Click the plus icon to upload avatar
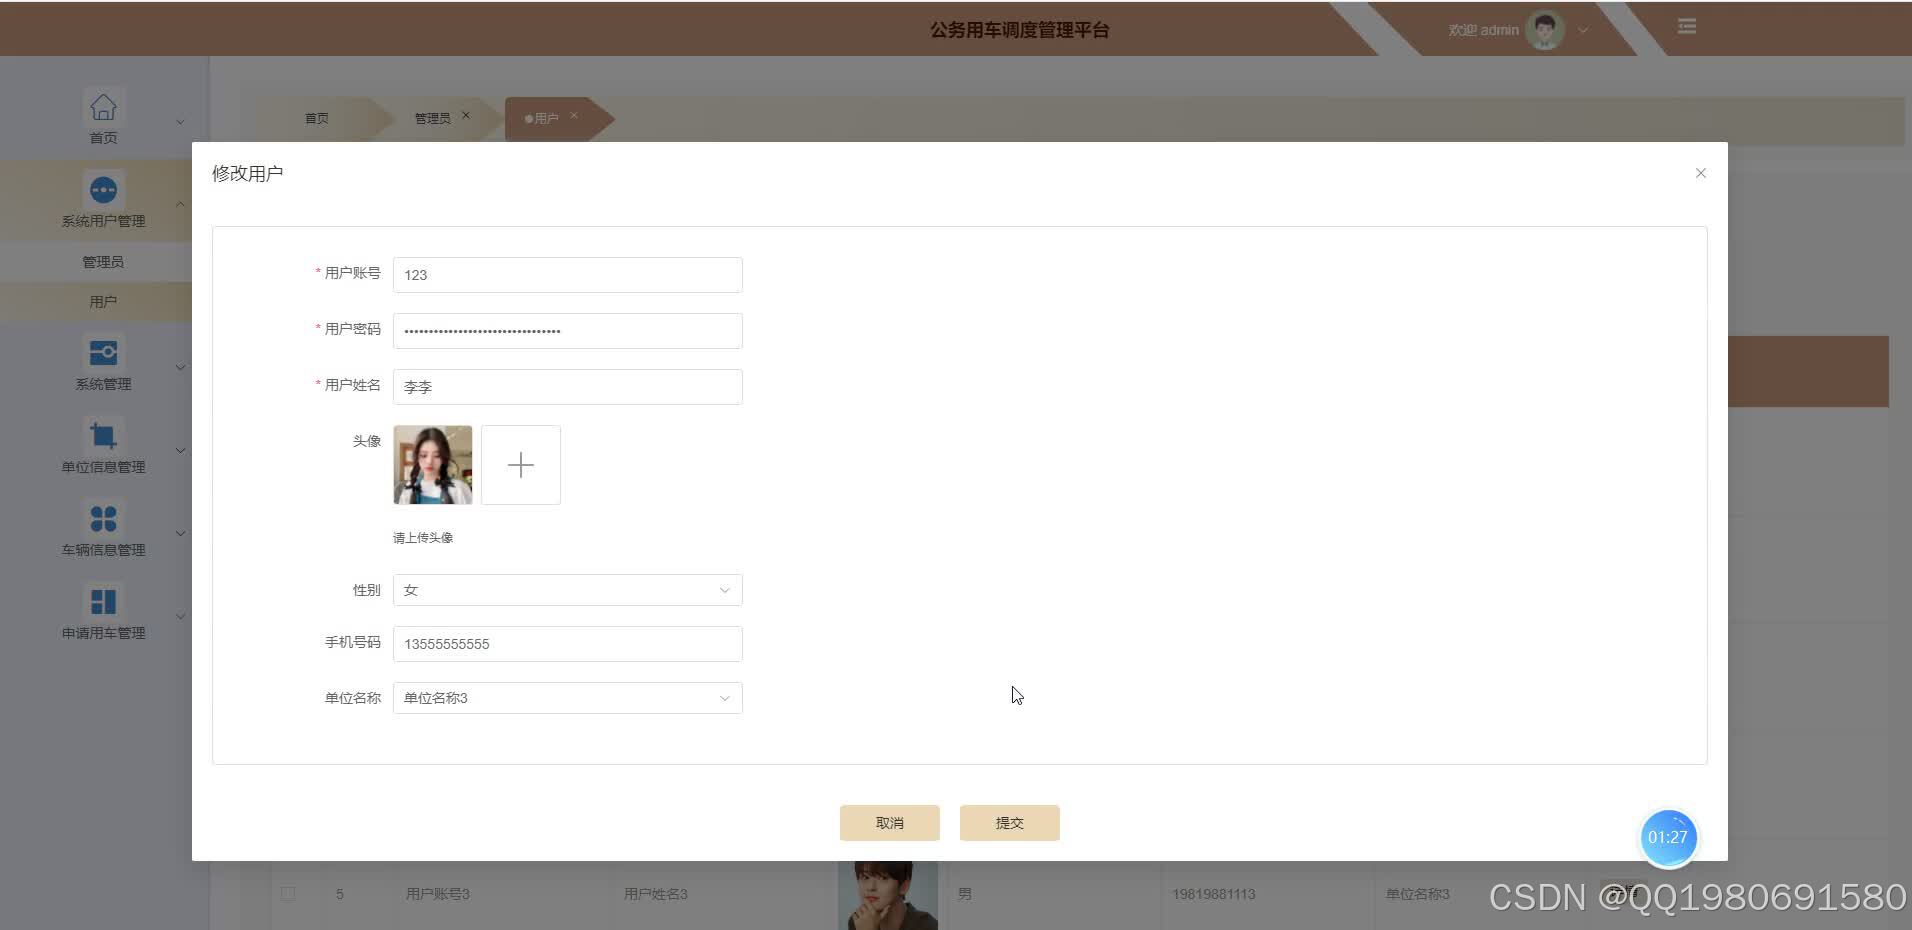 point(520,464)
